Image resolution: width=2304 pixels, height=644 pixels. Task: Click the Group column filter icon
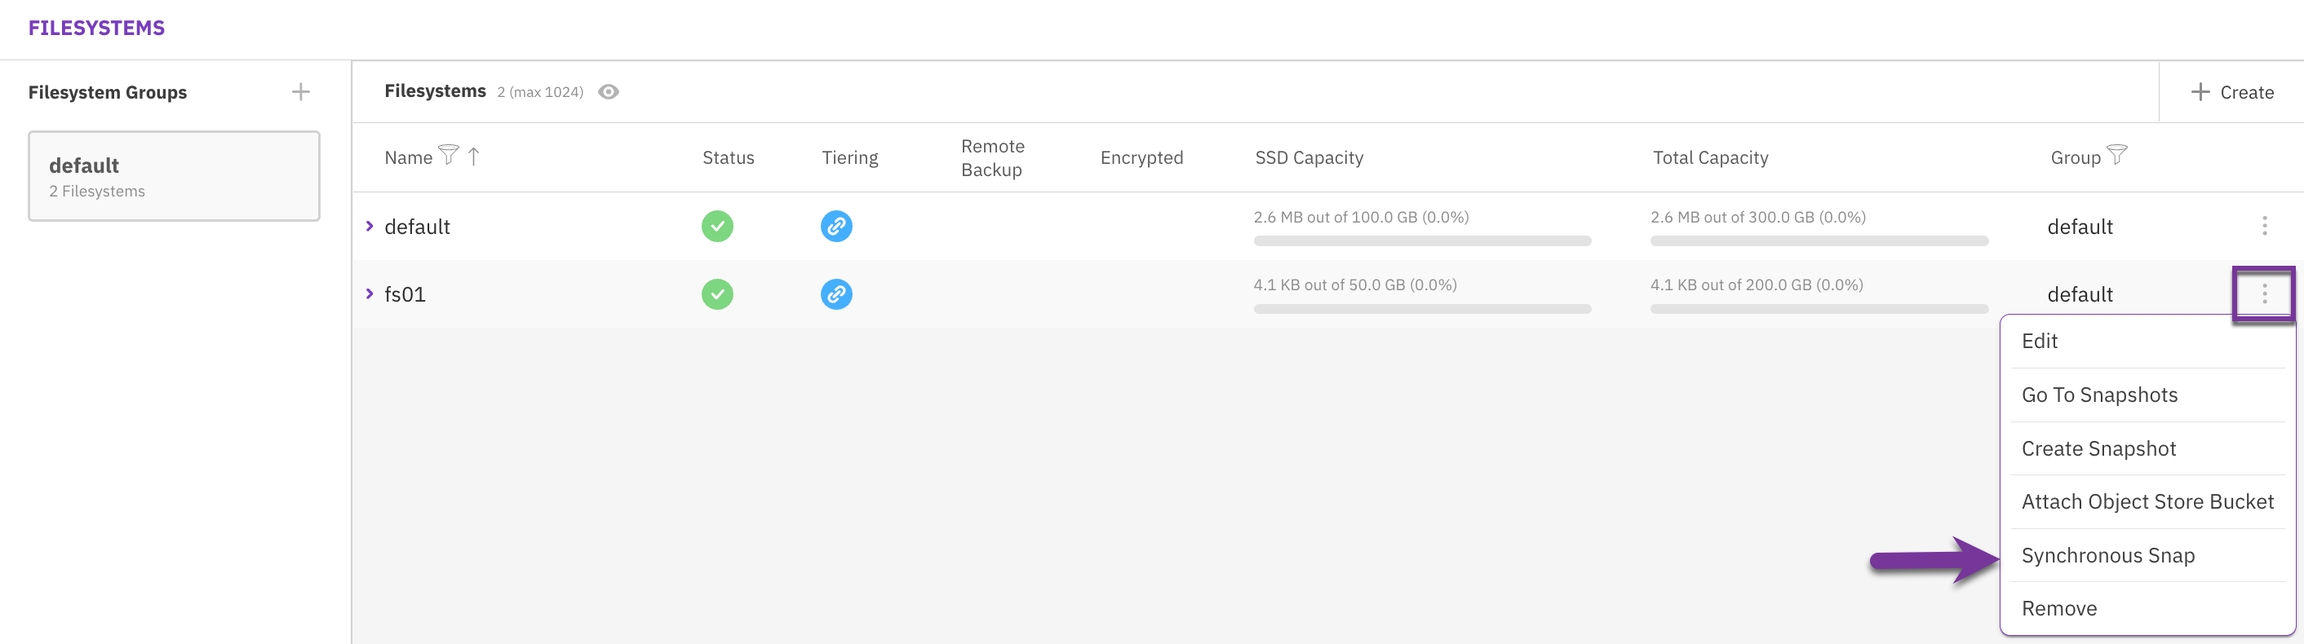[x=2117, y=155]
